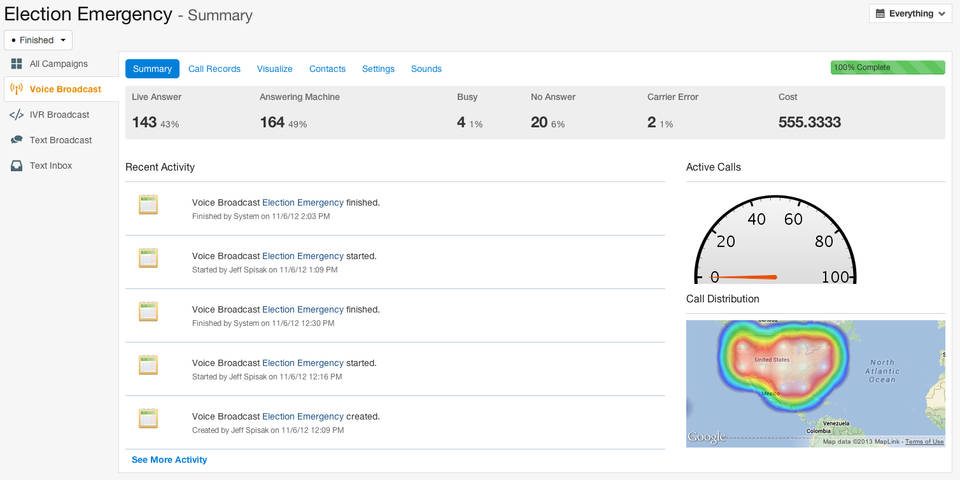Open Election Emergency link in first activity
The image size is (960, 480).
[x=302, y=202]
